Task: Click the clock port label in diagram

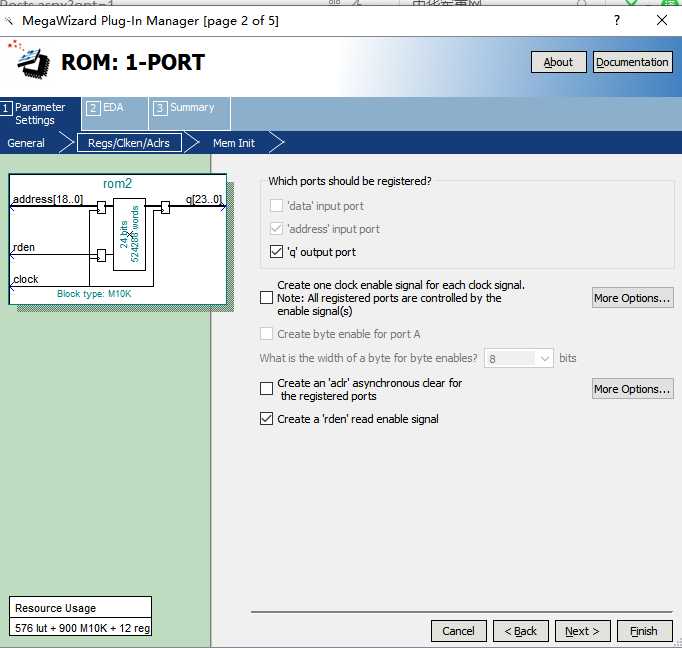Action: pos(26,279)
